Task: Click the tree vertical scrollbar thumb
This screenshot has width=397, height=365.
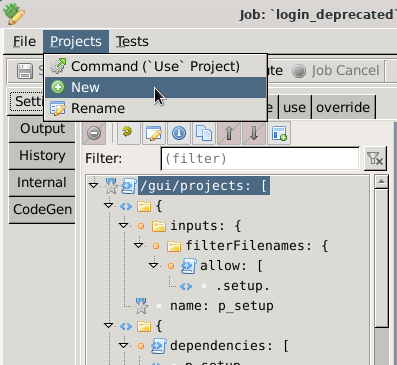Action: coord(381,258)
